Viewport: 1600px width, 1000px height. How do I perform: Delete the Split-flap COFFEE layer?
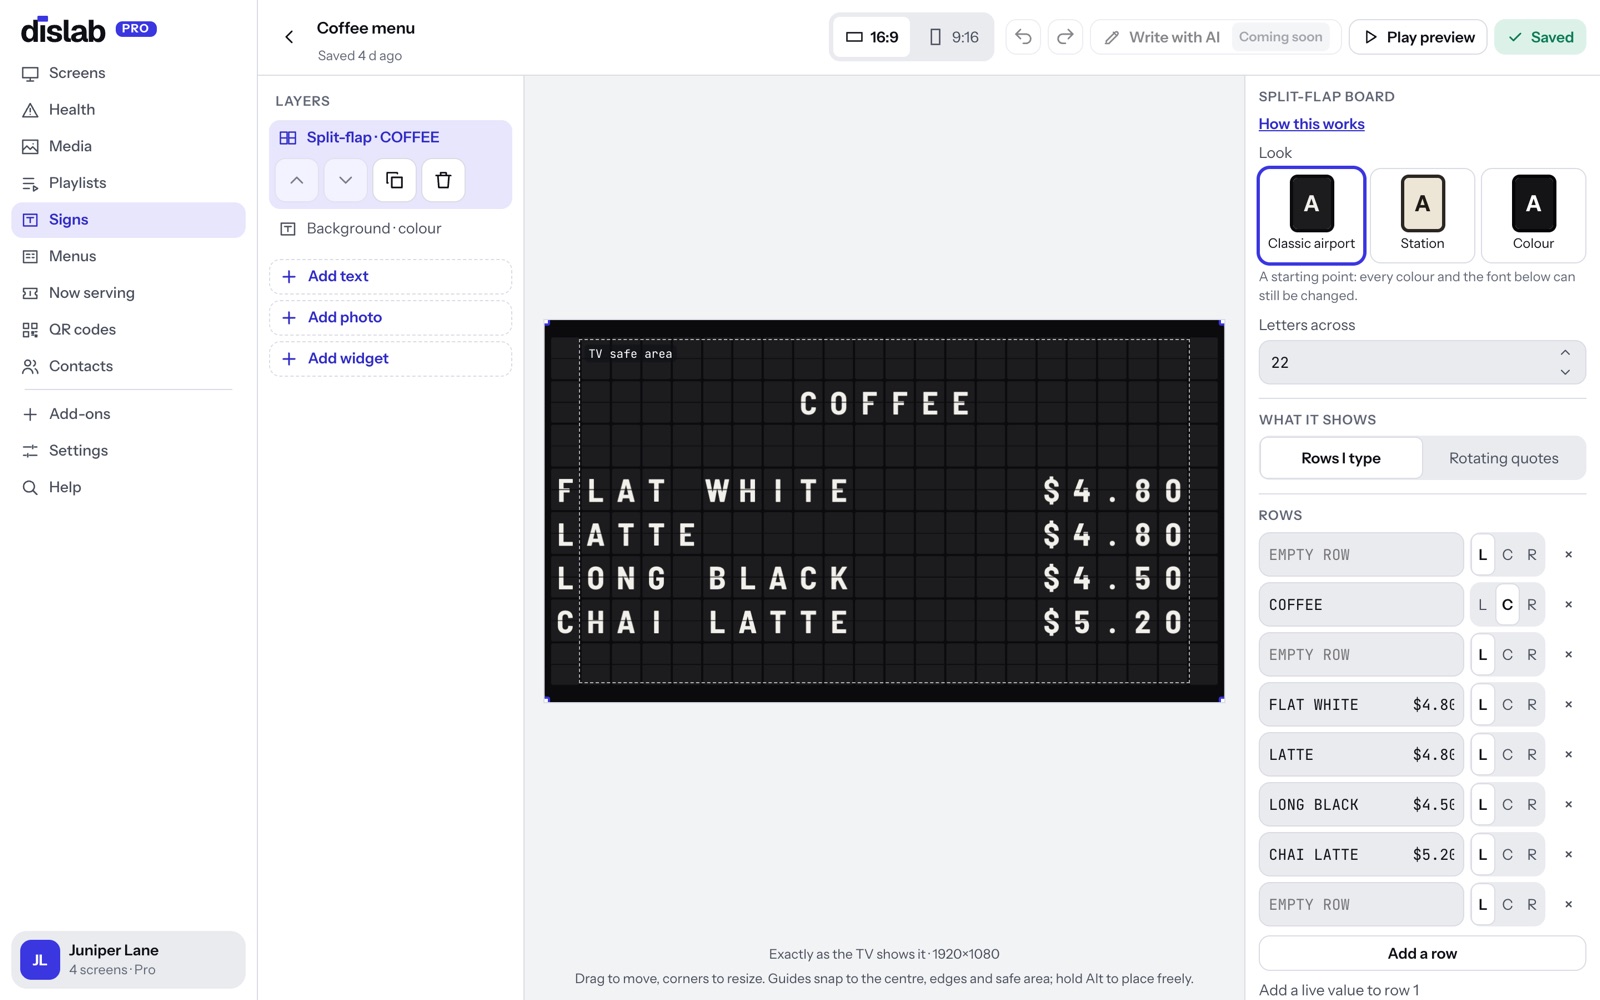click(443, 180)
